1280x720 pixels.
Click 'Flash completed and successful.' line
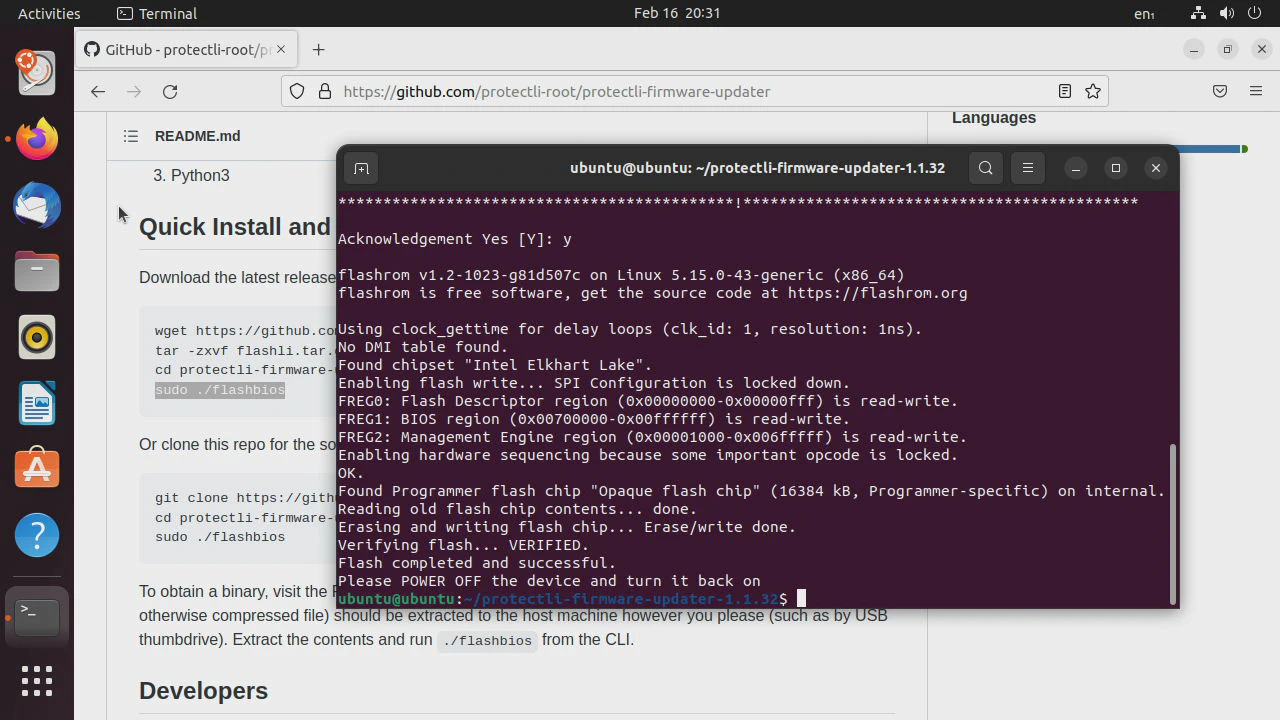click(x=477, y=563)
